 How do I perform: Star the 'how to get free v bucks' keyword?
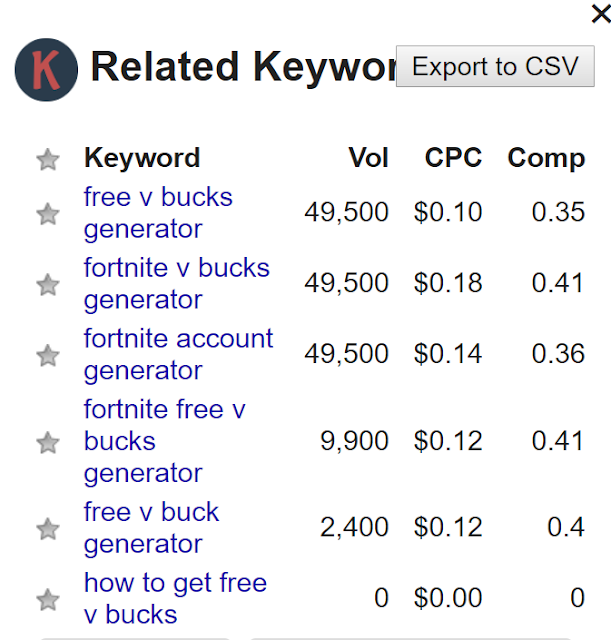(47, 599)
